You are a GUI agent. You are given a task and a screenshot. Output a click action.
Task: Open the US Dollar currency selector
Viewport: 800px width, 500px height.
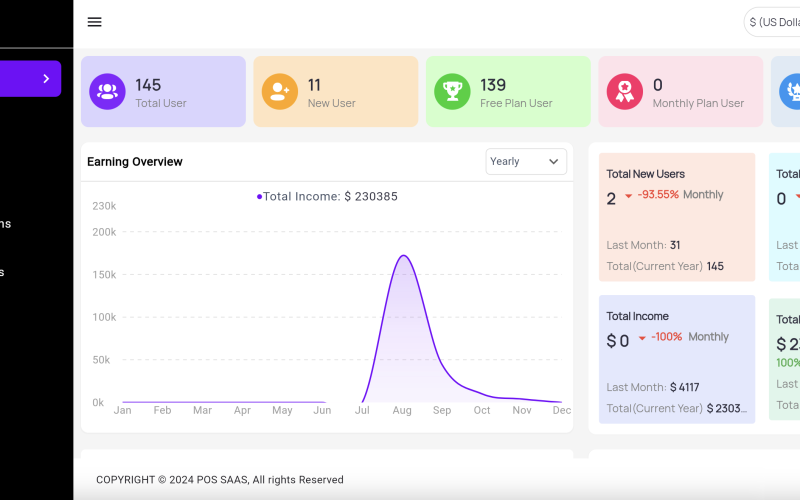pyautogui.click(x=773, y=22)
